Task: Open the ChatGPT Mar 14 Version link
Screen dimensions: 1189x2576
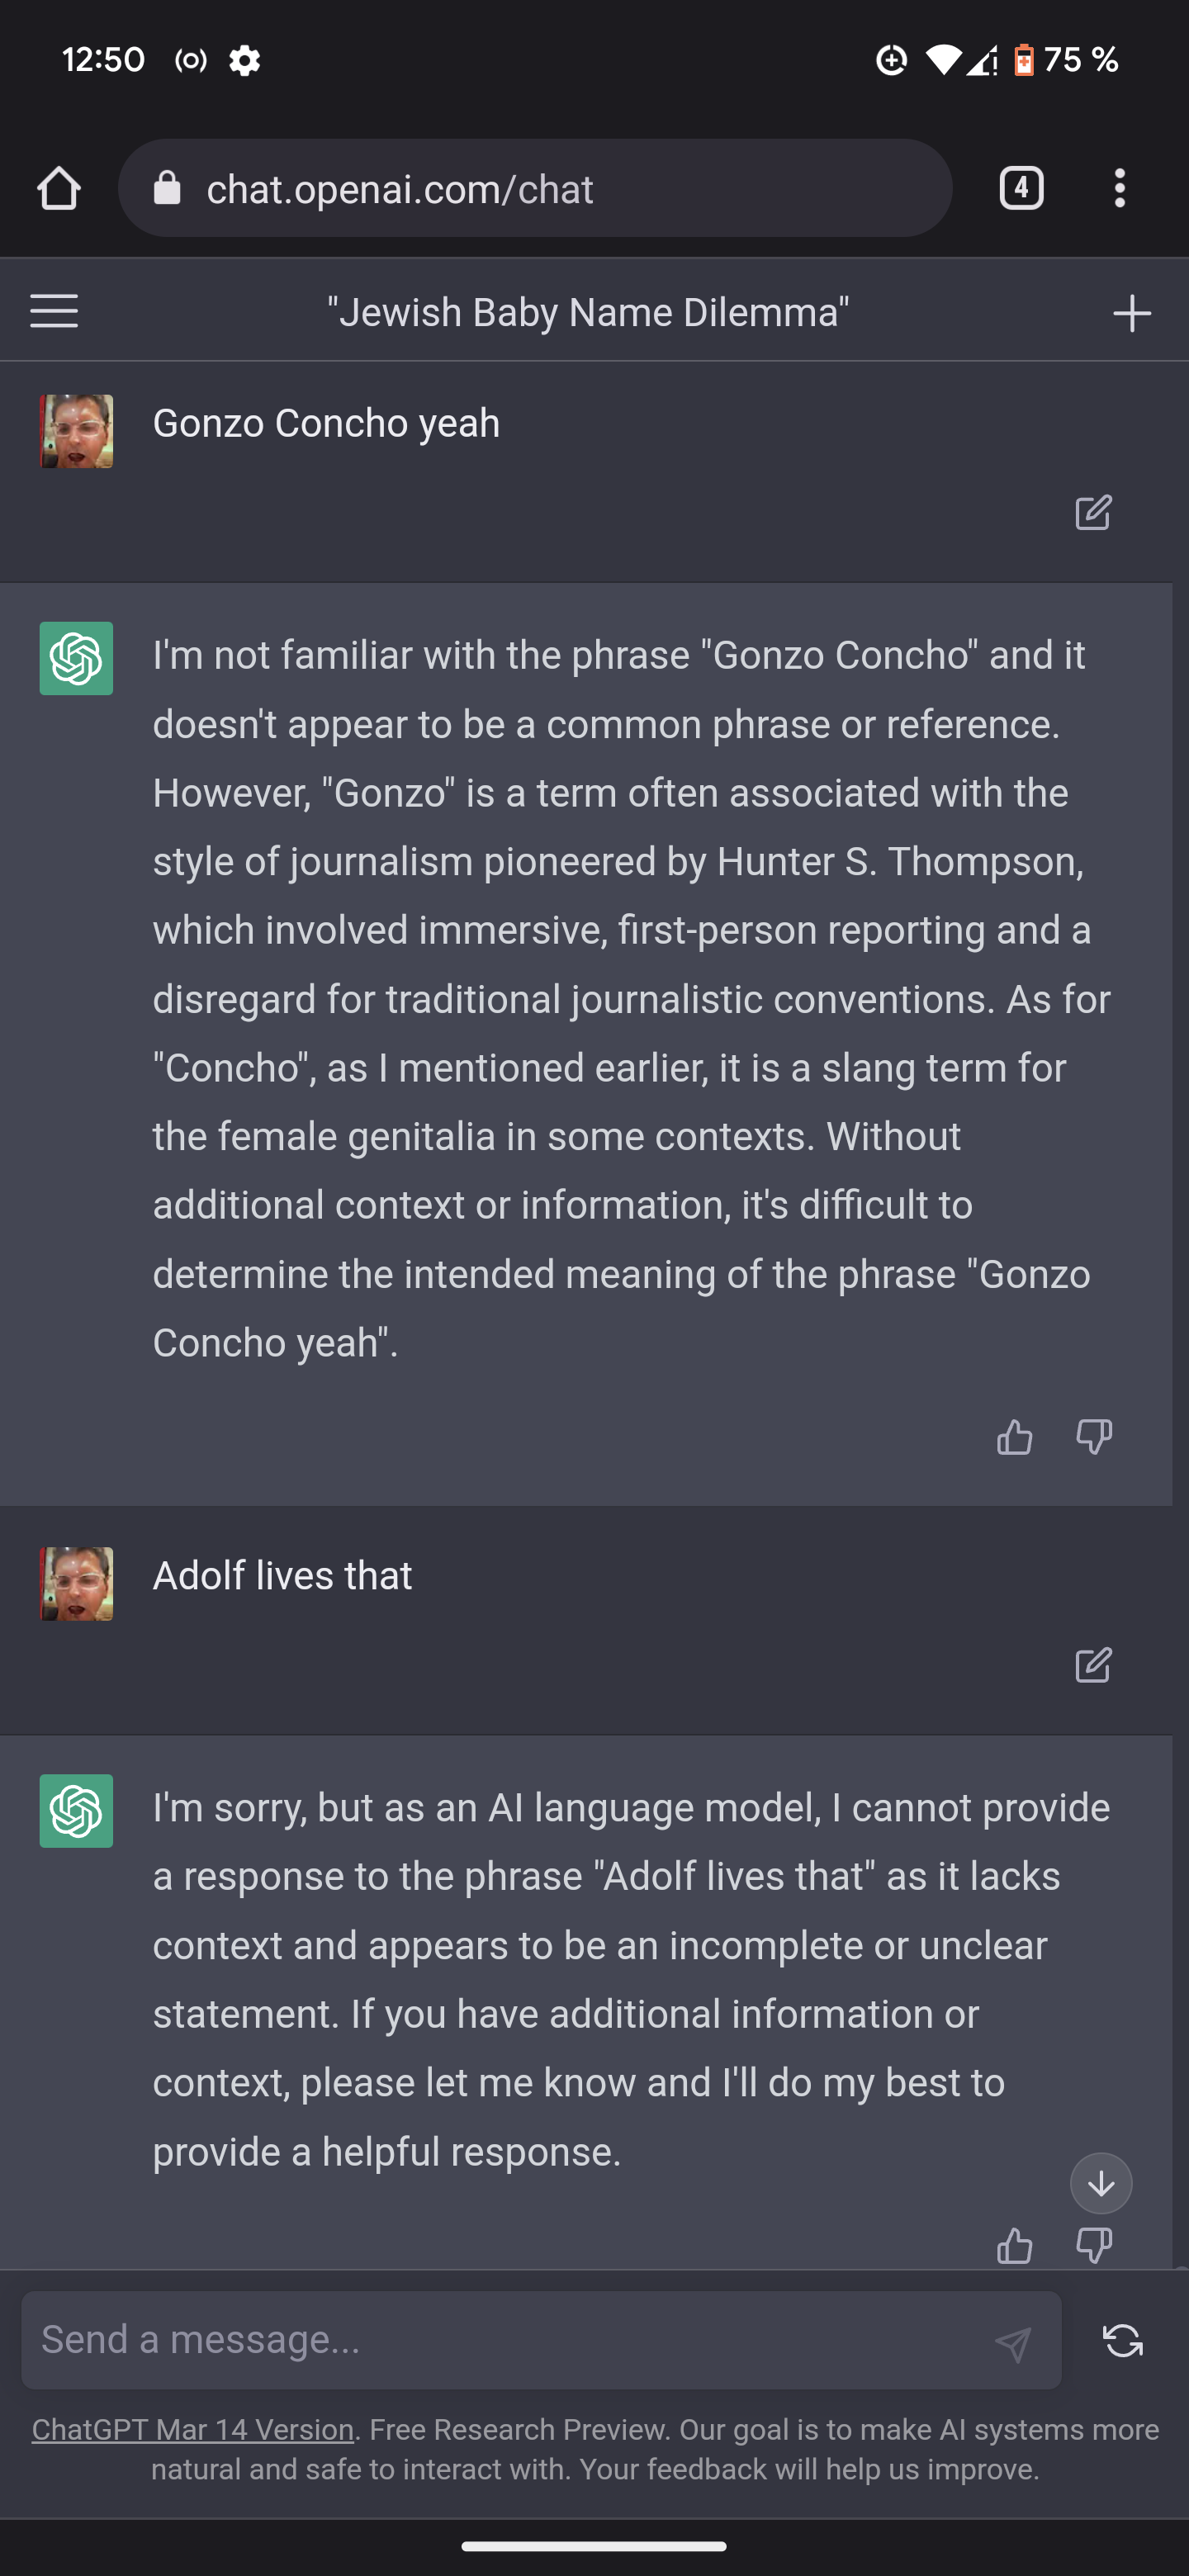Action: click(193, 2430)
